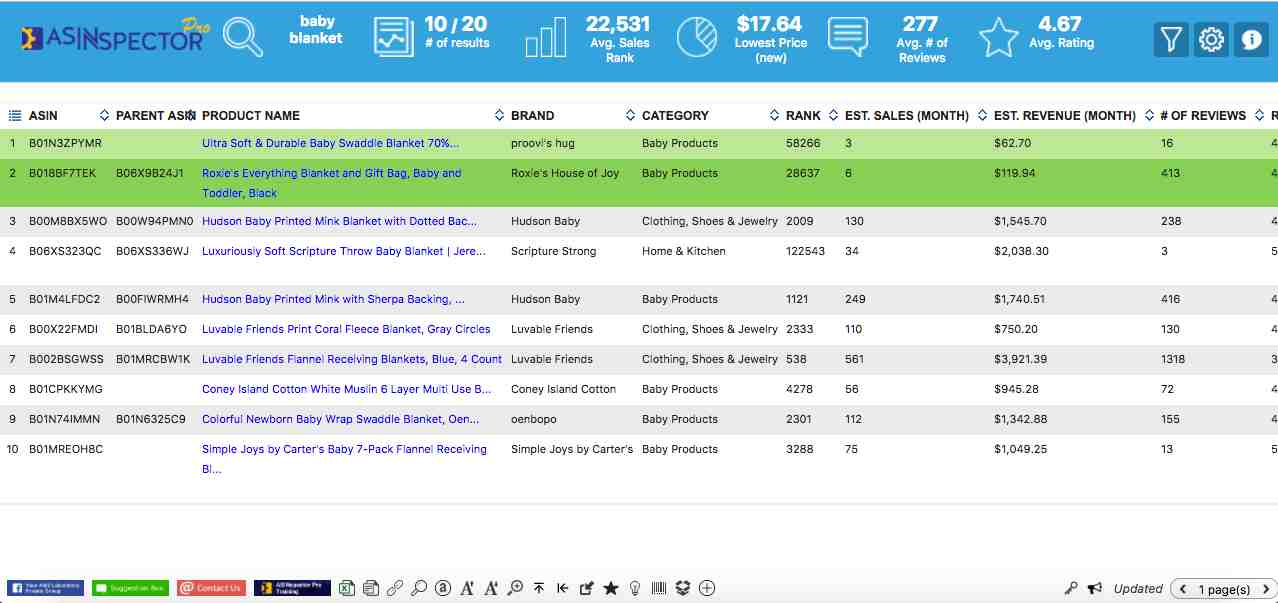Open Ultra Soft & Durable Baby Swaddle Blanket link
This screenshot has height=603, width=1278.
pos(331,144)
